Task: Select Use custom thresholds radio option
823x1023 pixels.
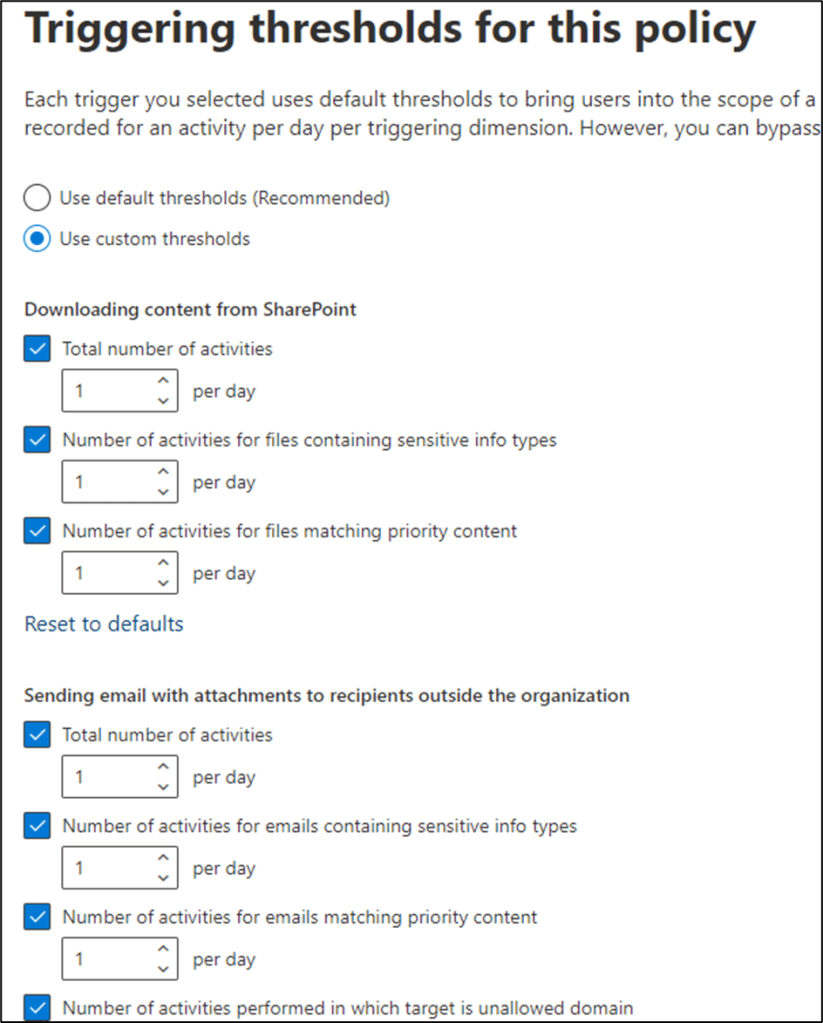Action: pos(37,239)
